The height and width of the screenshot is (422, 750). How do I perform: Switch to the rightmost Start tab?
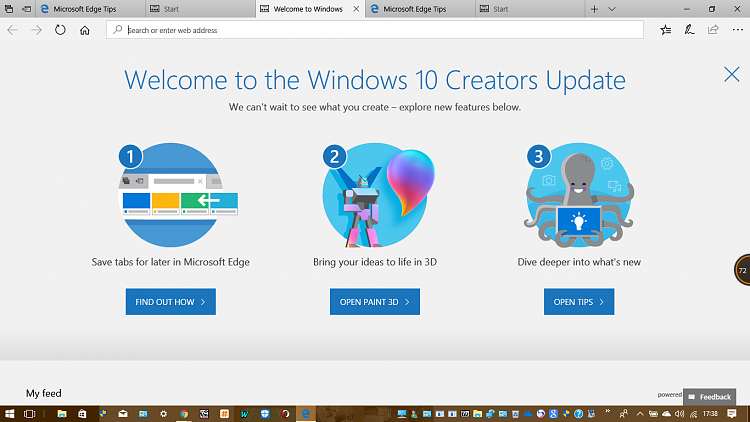pyautogui.click(x=530, y=9)
